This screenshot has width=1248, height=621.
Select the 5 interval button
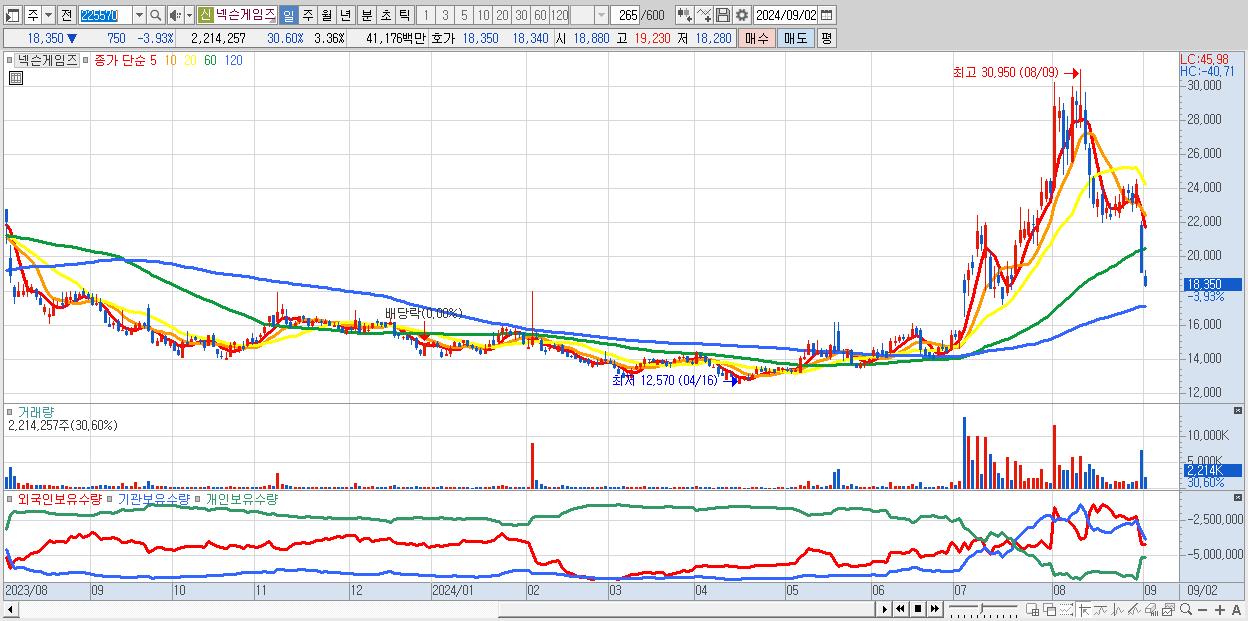[464, 15]
